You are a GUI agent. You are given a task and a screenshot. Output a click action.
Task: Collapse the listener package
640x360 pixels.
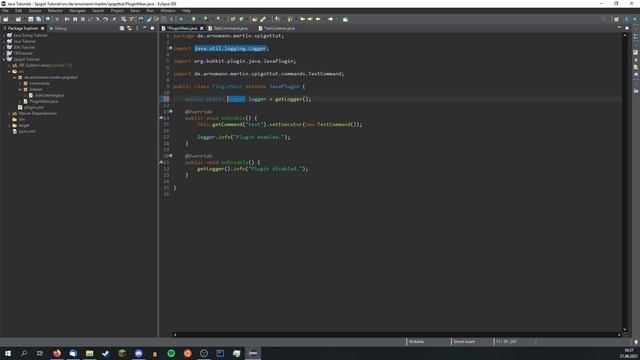coord(20,89)
